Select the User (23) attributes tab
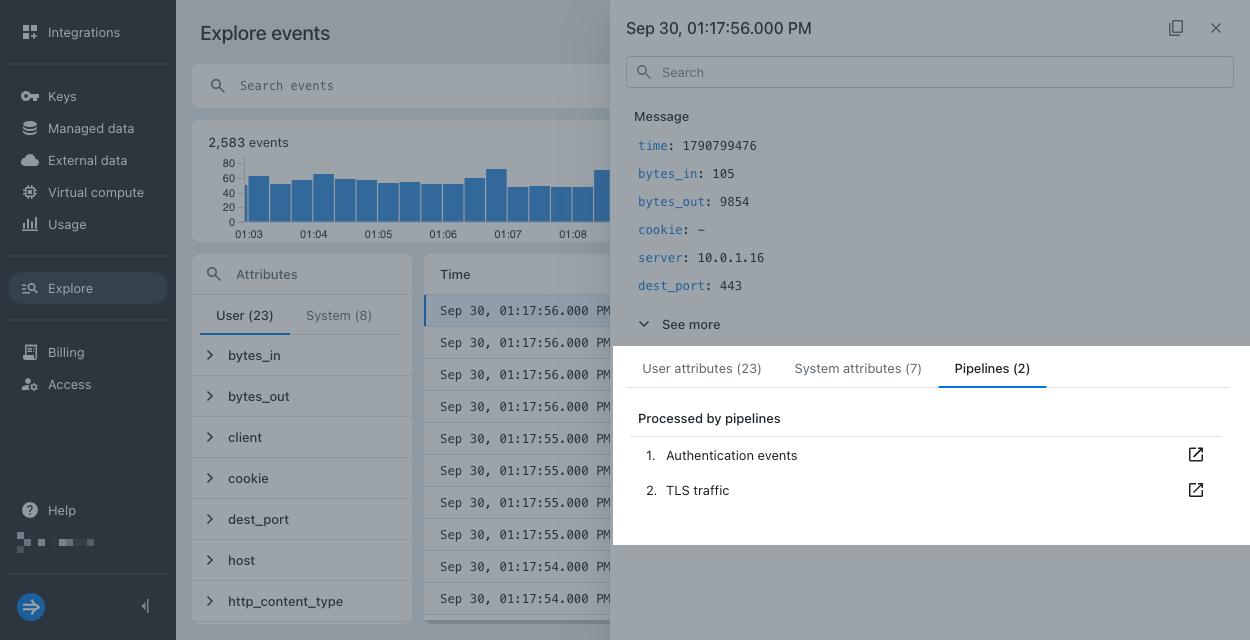This screenshot has height=640, width=1250. (245, 315)
